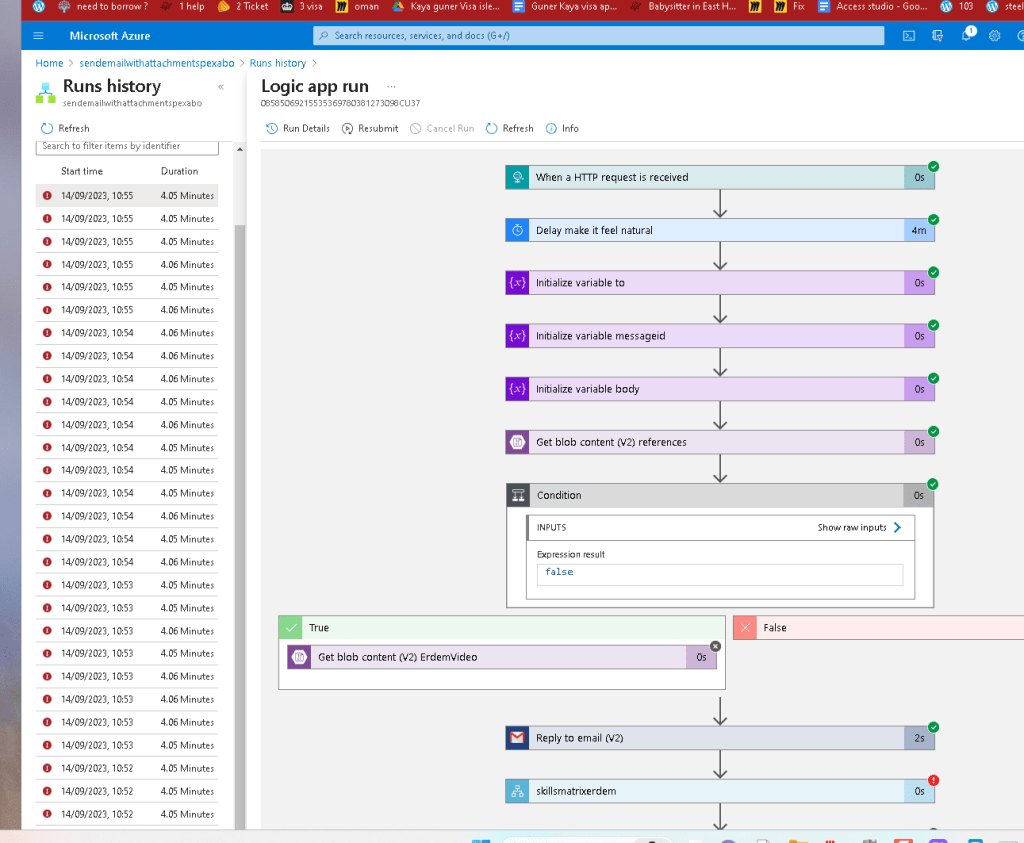
Task: Click the skillsmatrixerdem failed status badge
Action: click(x=934, y=780)
